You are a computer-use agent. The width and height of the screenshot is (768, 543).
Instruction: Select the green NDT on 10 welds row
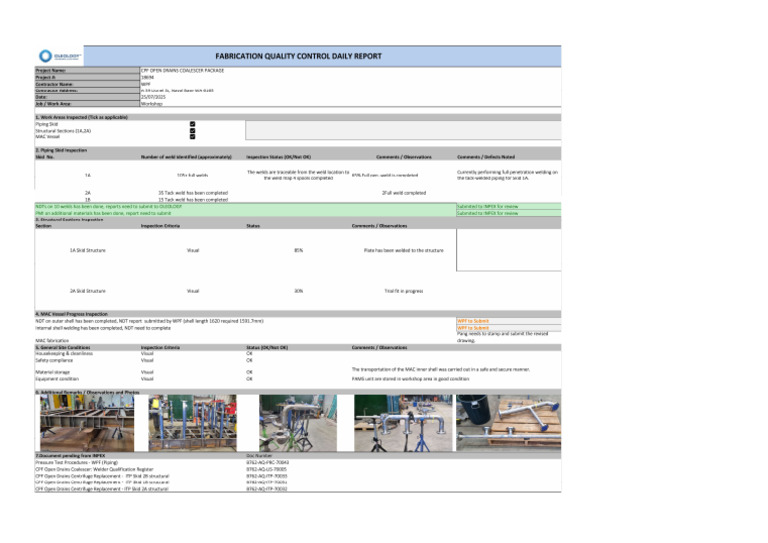[245, 207]
